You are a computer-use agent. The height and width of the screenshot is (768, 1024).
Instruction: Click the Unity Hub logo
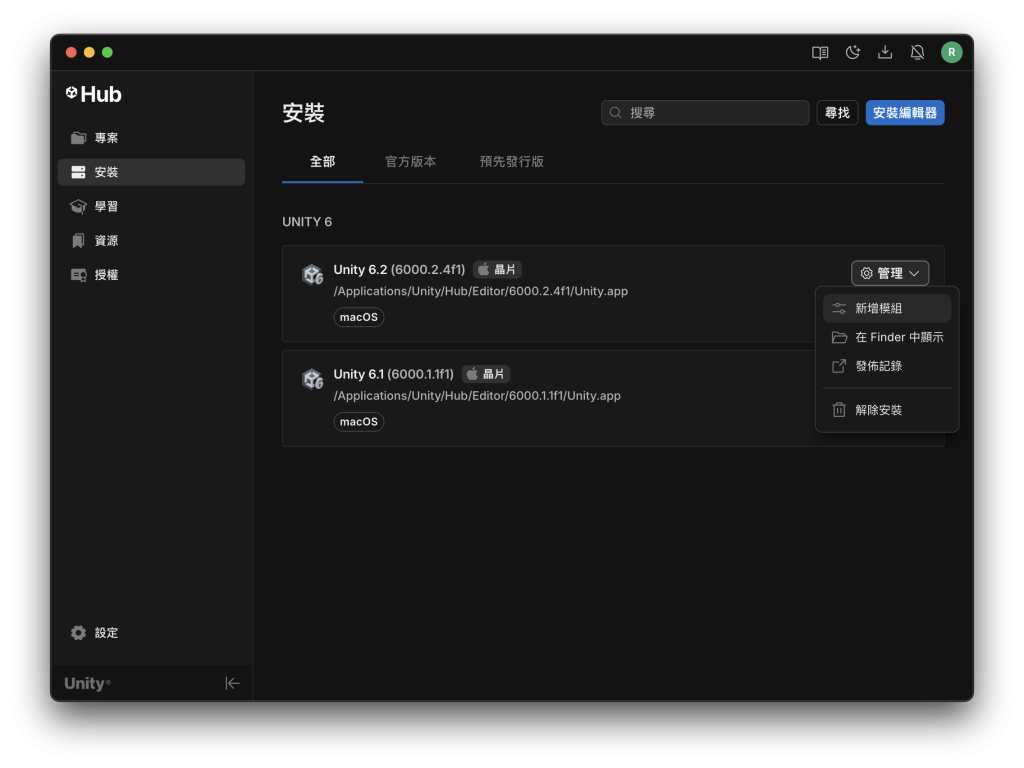click(93, 94)
